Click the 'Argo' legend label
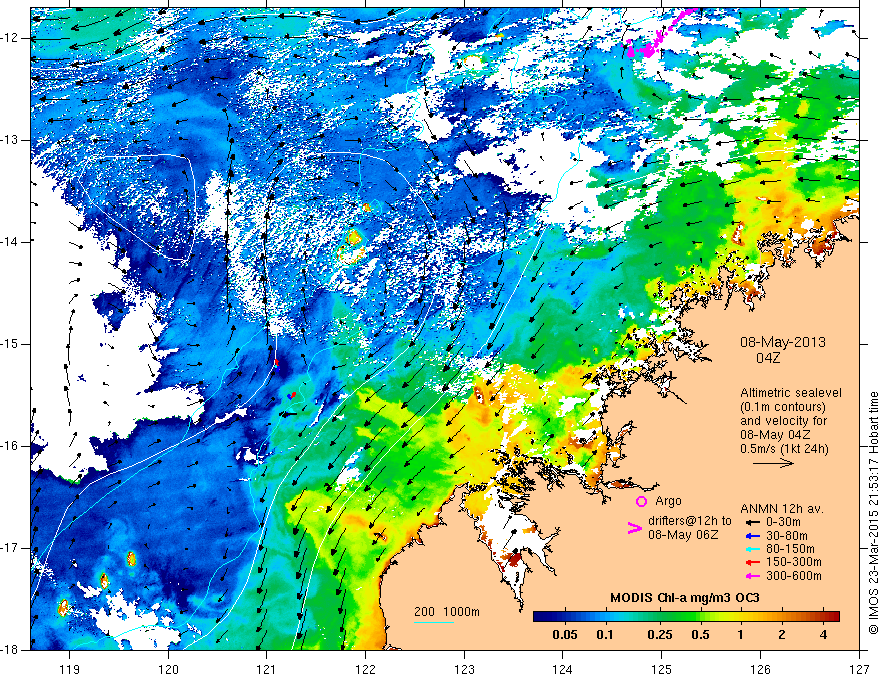Screen dimensions: 880x680 point(668,501)
